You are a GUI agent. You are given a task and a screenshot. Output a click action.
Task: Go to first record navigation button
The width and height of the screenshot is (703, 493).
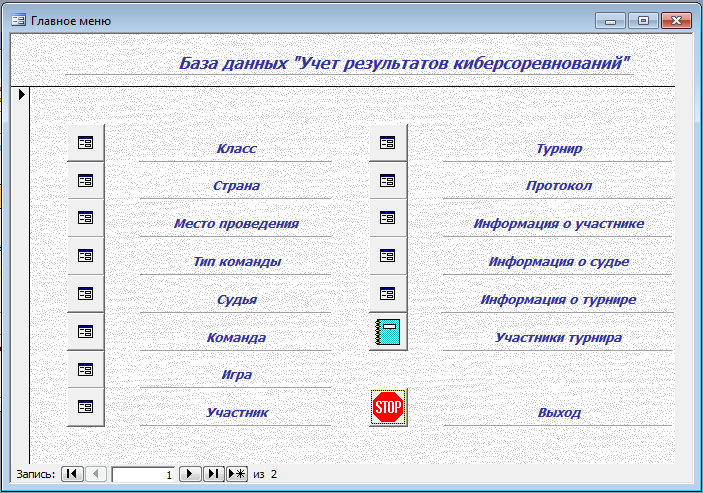pyautogui.click(x=72, y=474)
